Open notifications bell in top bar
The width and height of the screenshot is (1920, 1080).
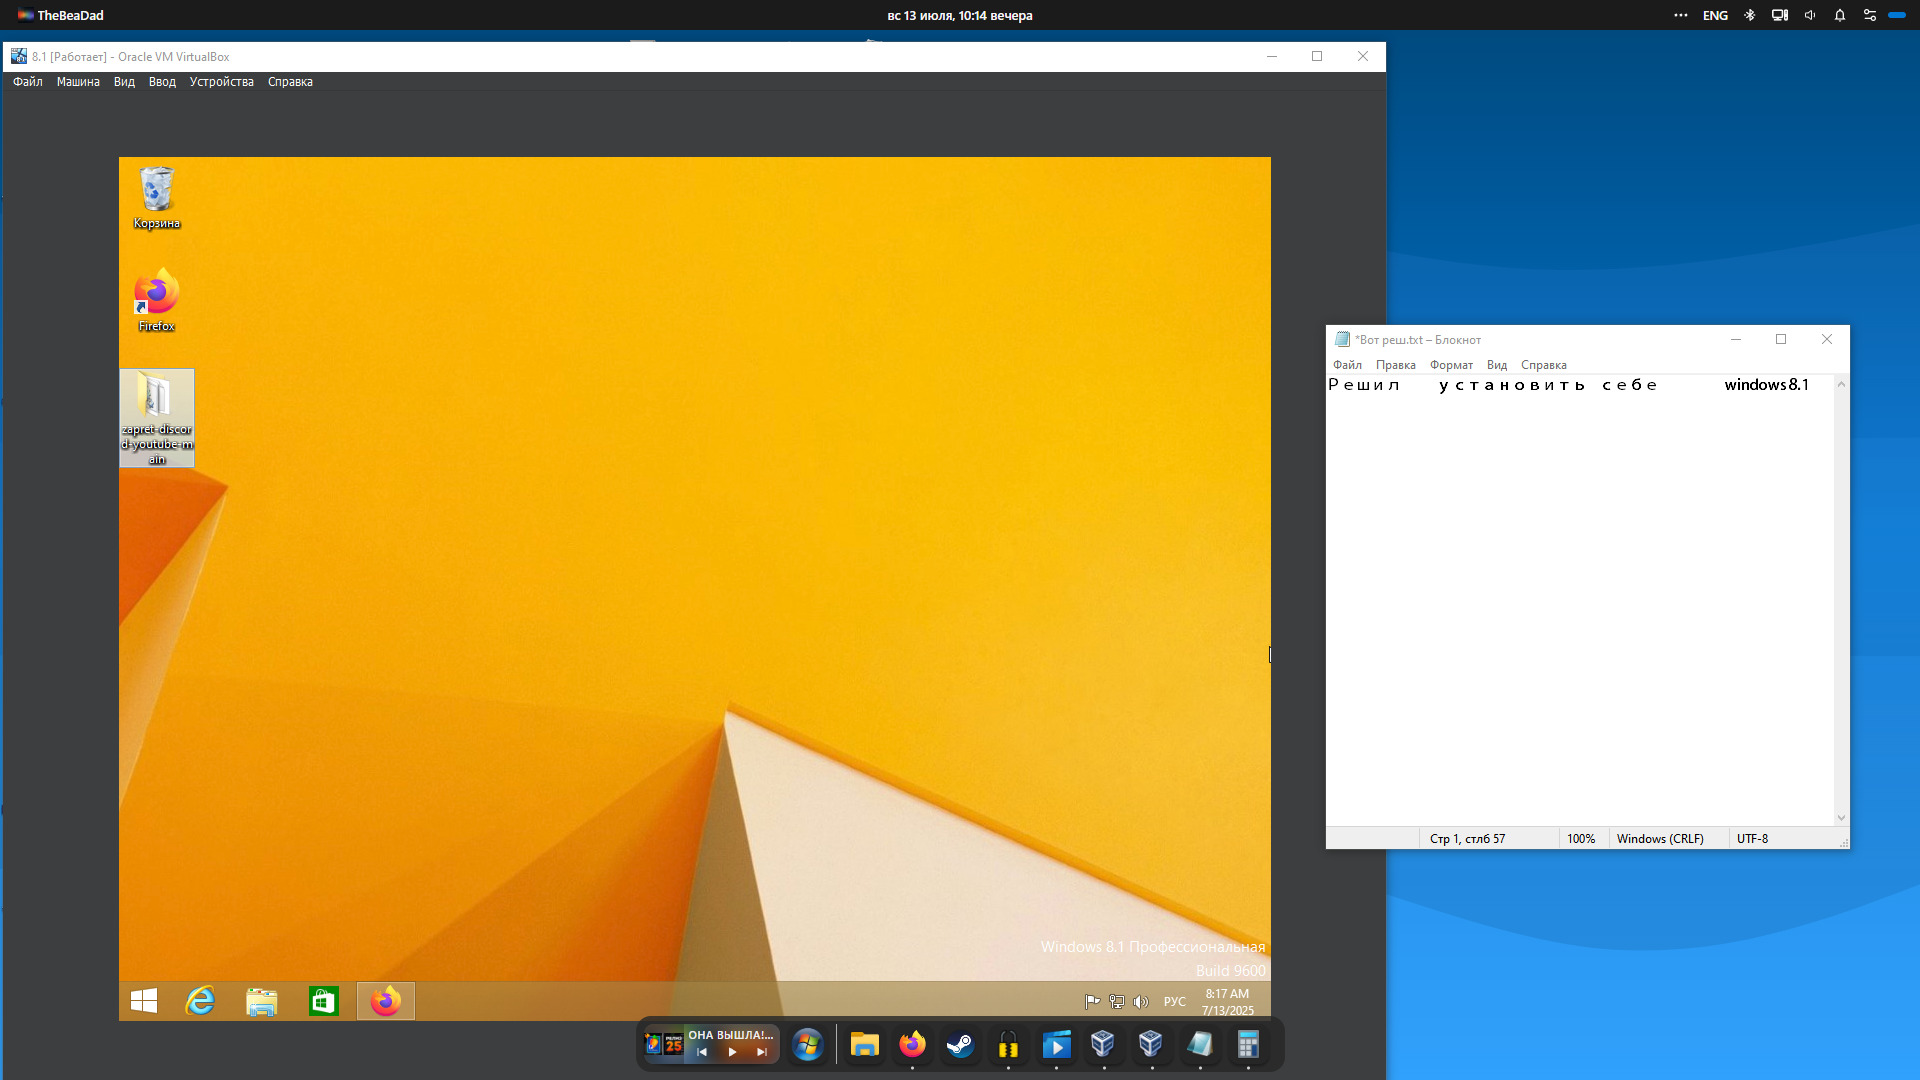pos(1839,15)
